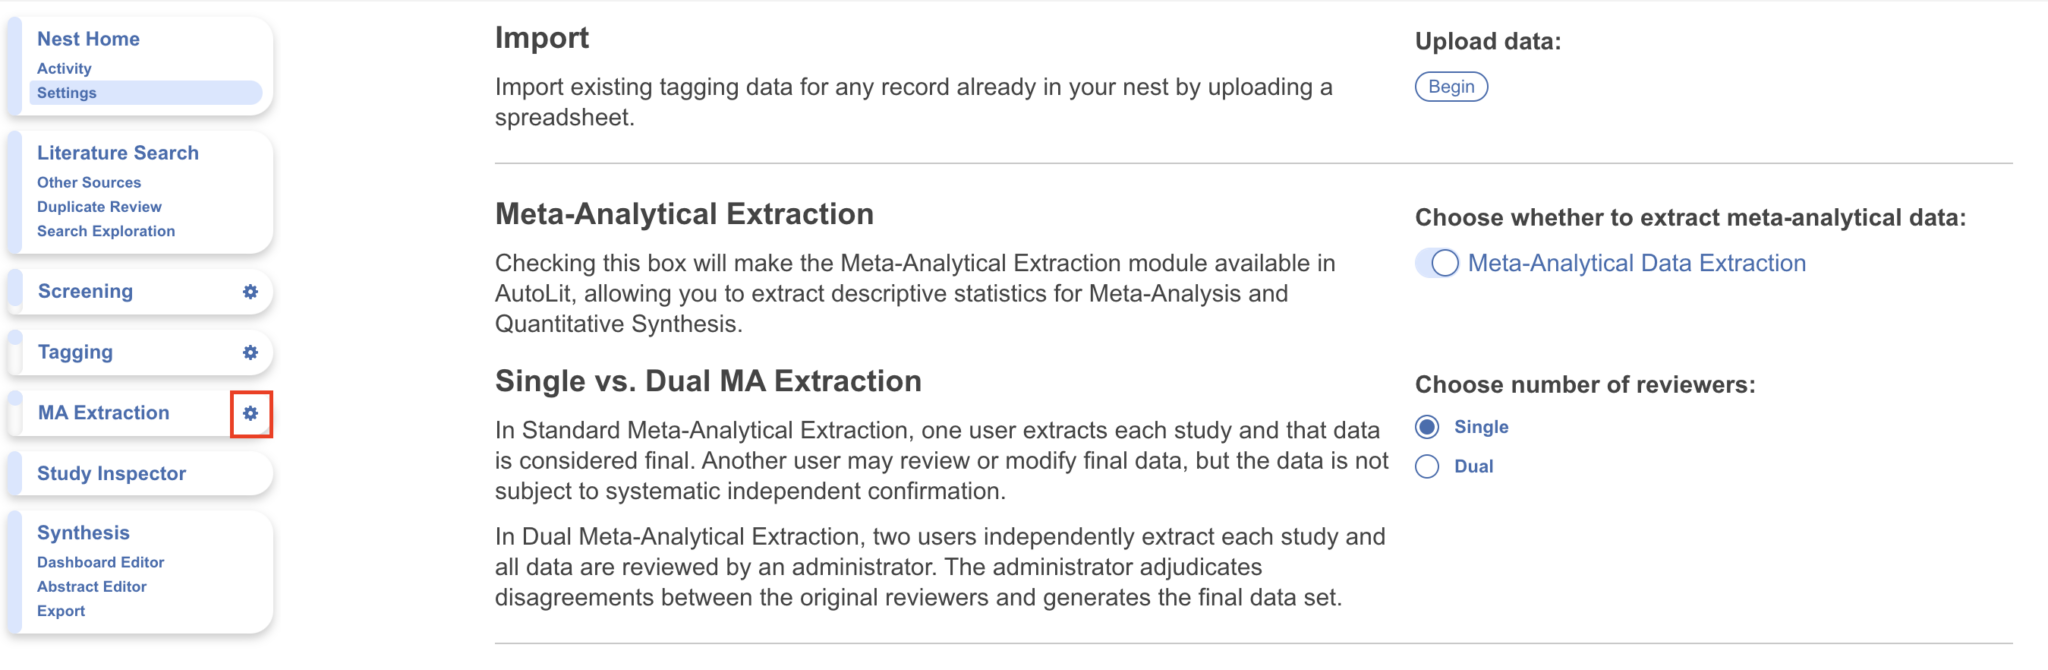Viewport: 2048px width, 670px height.
Task: Open Search Exploration
Action: click(x=105, y=230)
